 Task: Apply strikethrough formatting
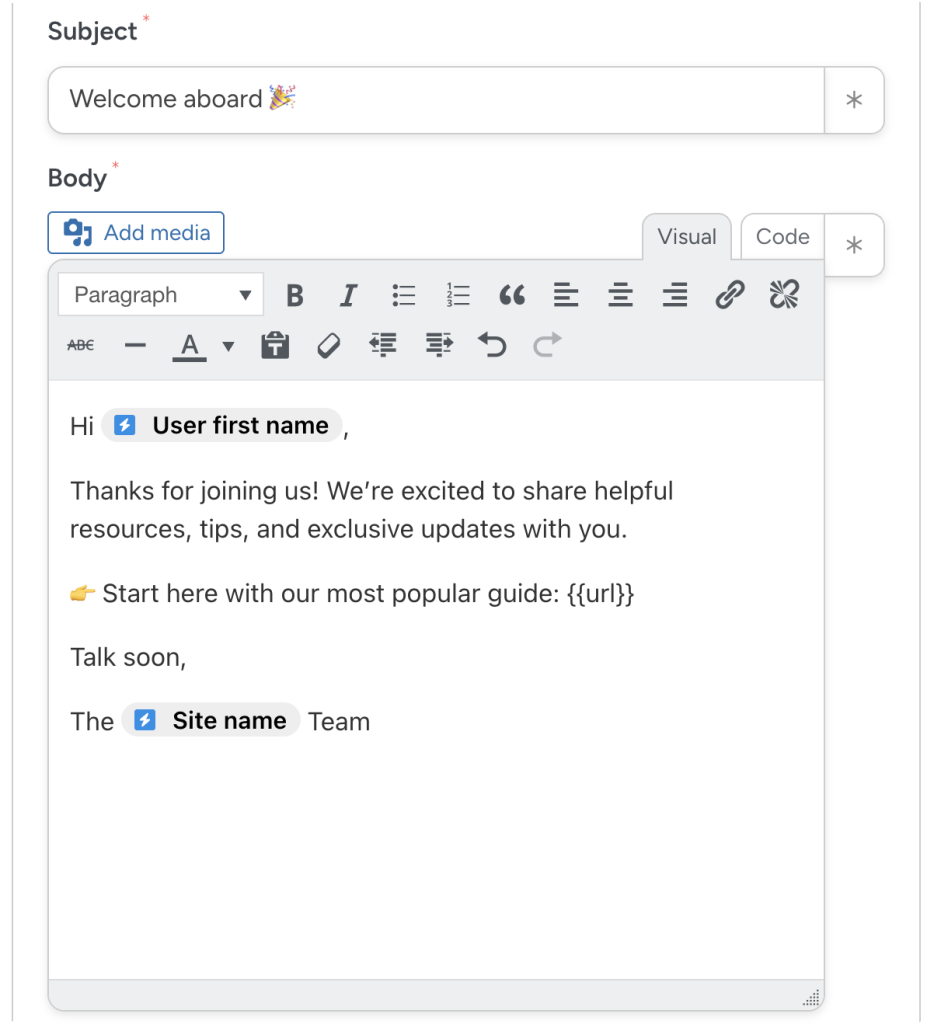[x=80, y=344]
